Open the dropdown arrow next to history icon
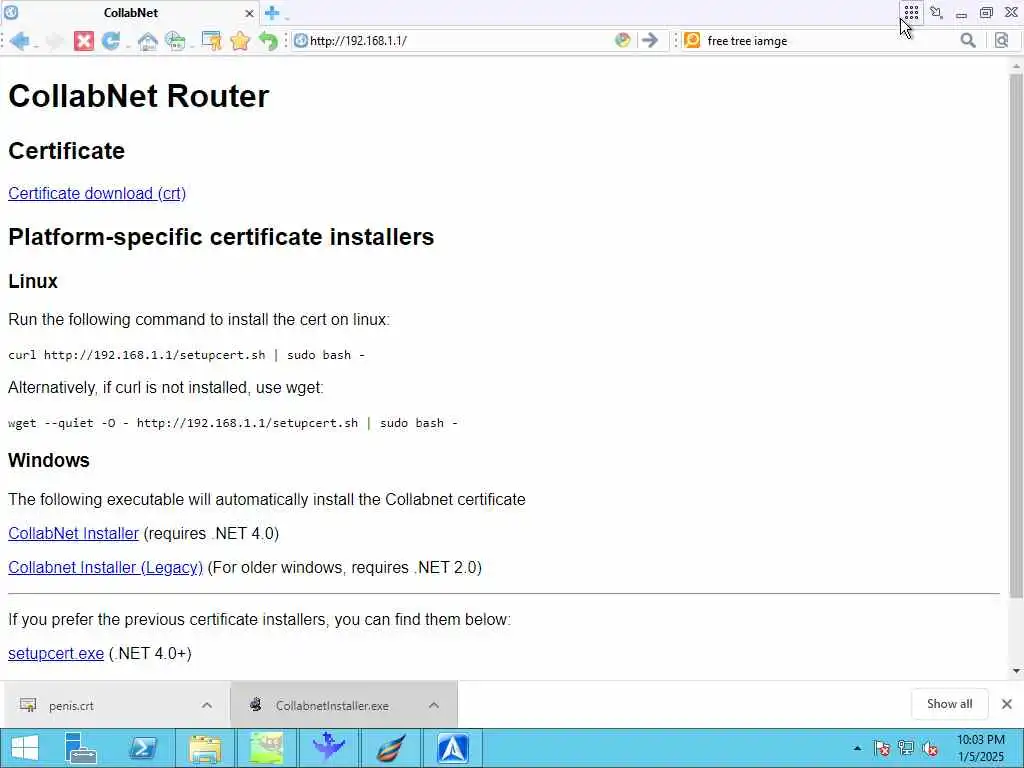 (x=192, y=46)
